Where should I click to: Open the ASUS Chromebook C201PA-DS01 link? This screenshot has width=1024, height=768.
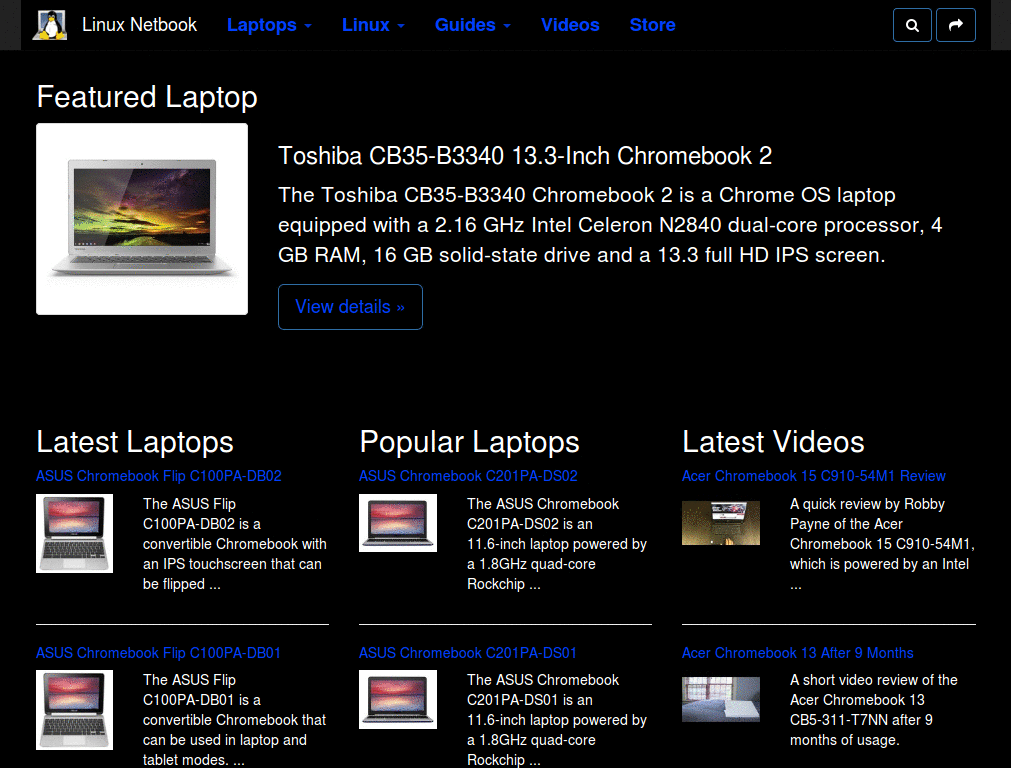[468, 653]
